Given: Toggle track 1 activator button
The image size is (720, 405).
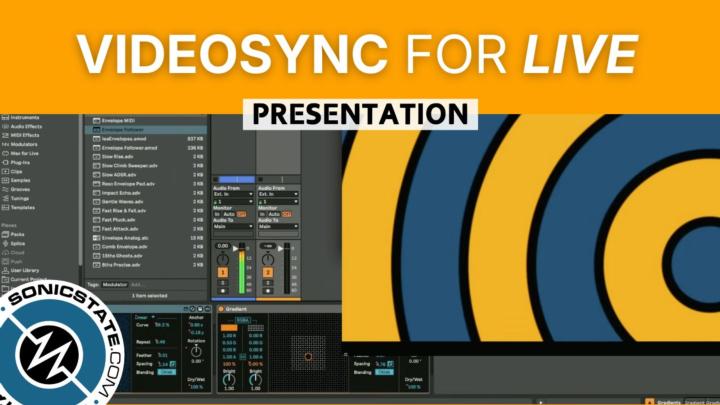Looking at the screenshot, I should click(223, 272).
